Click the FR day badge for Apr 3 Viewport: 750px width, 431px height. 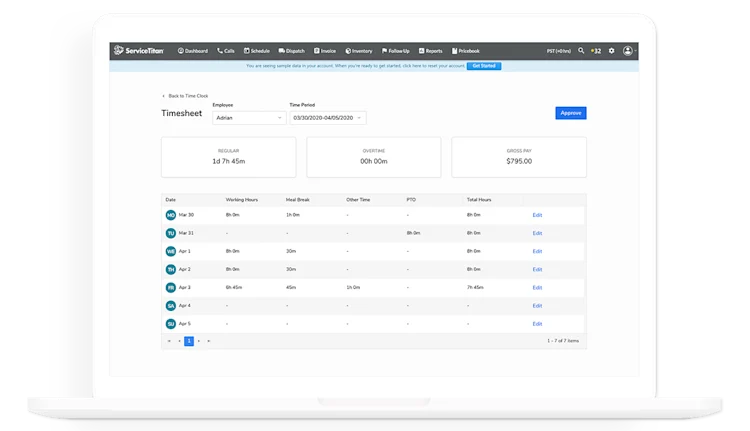[x=171, y=287]
